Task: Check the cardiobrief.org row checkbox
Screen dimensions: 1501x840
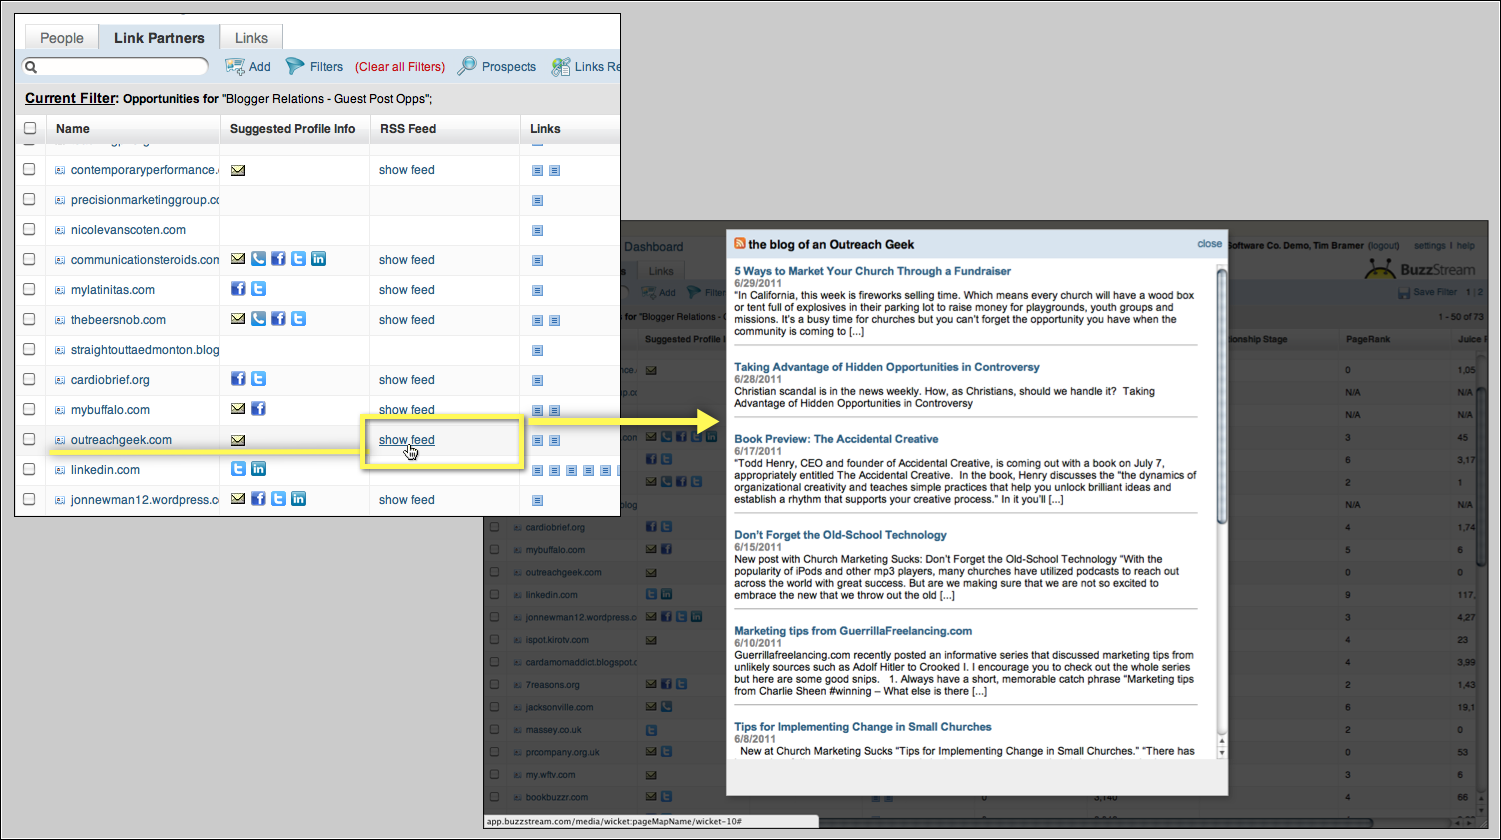Action: [x=30, y=380]
